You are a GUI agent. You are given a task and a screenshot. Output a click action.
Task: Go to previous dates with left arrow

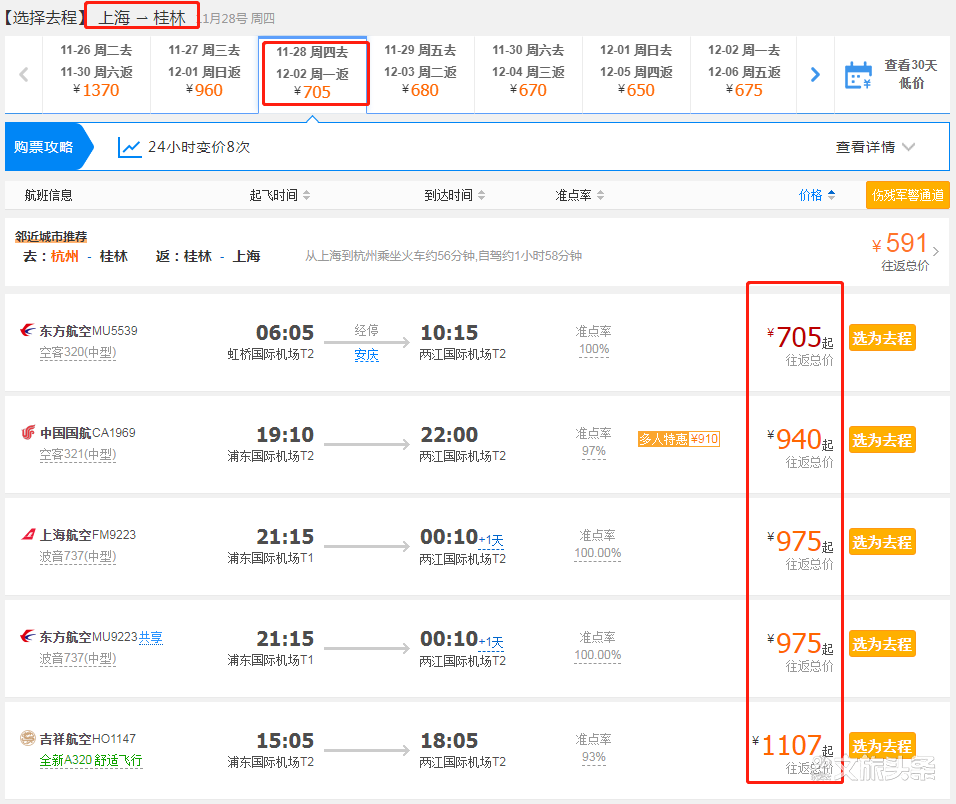point(24,74)
